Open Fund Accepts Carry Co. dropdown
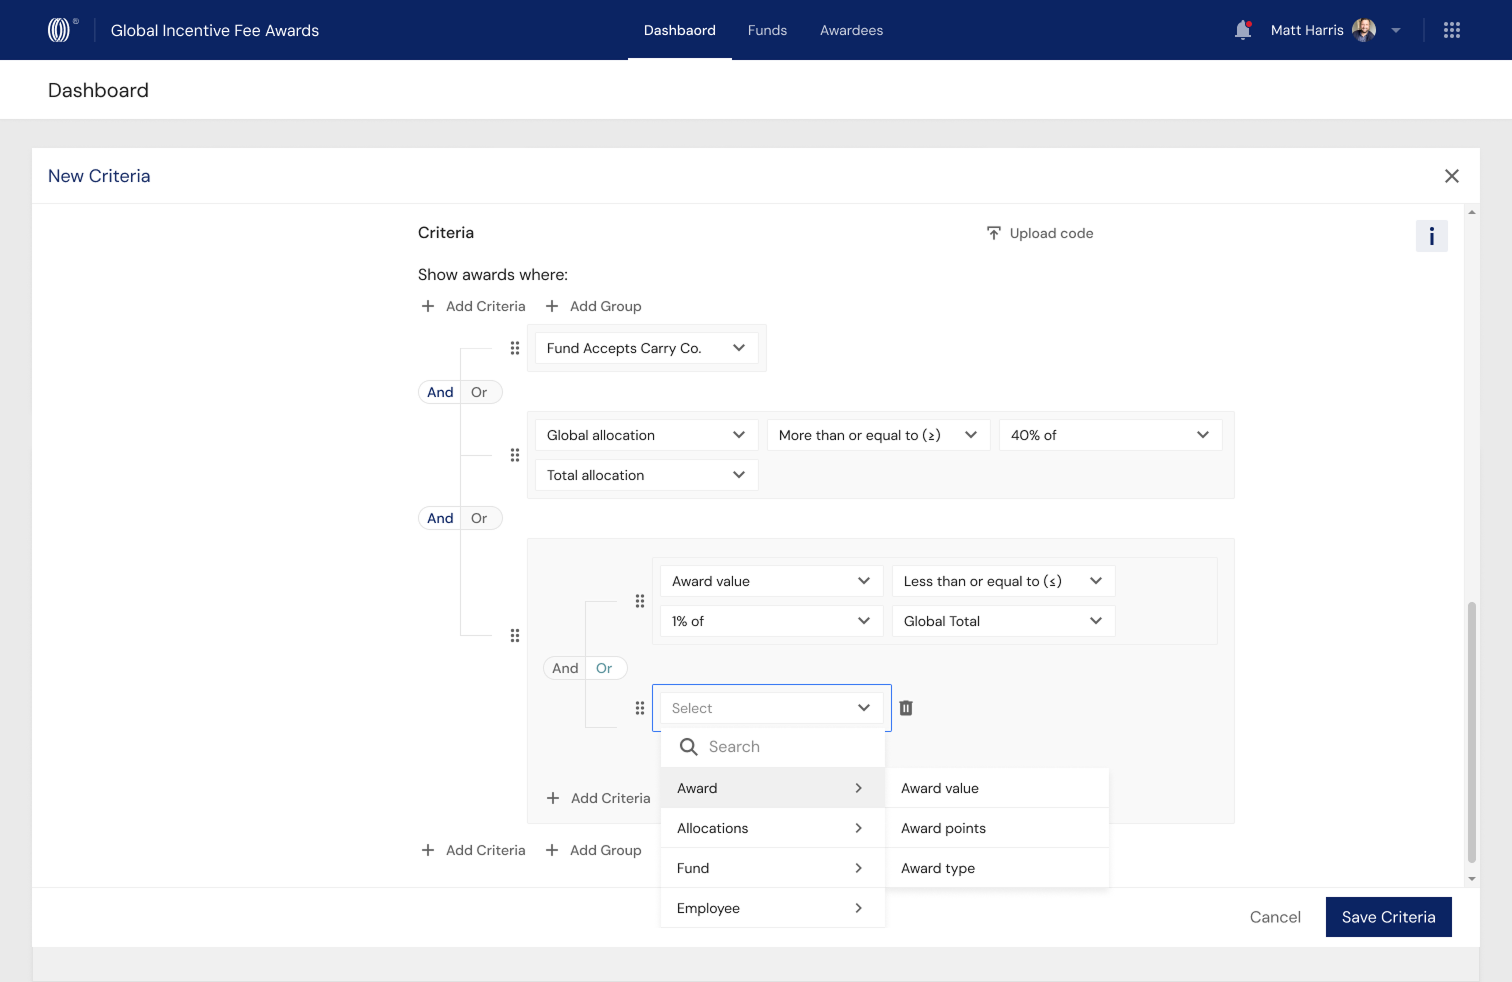Image resolution: width=1512 pixels, height=982 pixels. (x=646, y=348)
